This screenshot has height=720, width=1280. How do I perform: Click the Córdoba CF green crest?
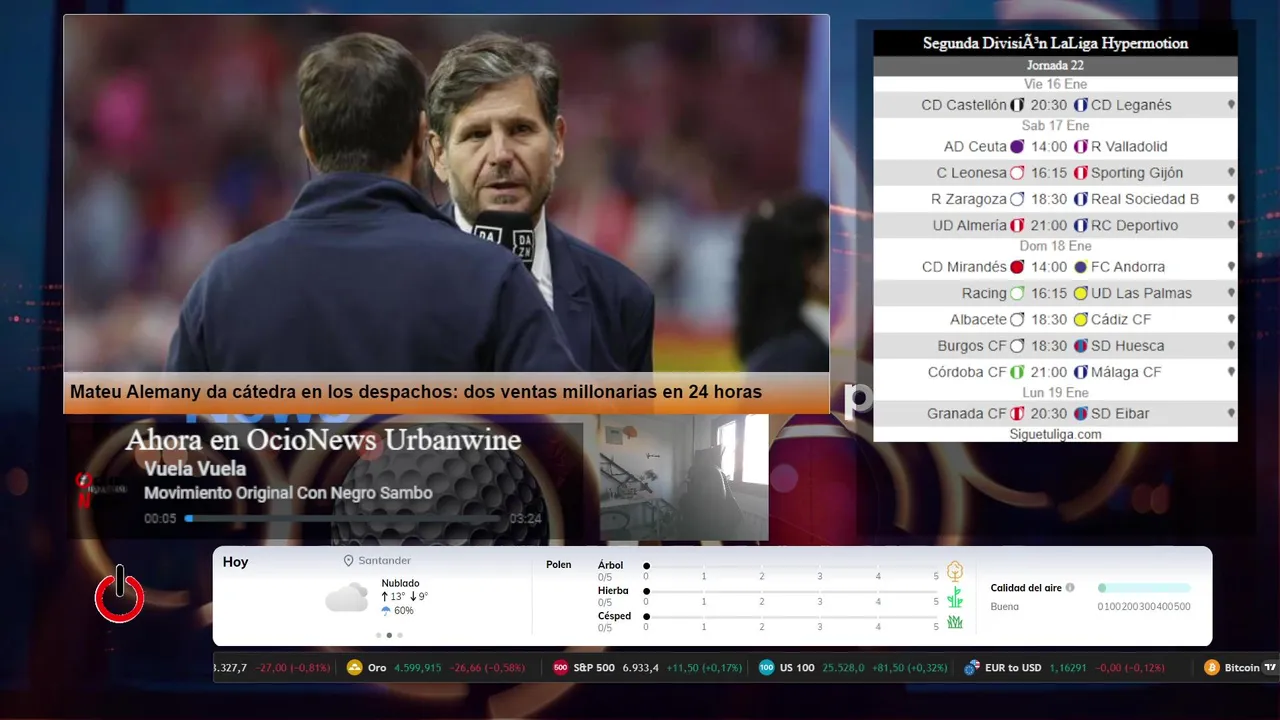pyautogui.click(x=1017, y=372)
